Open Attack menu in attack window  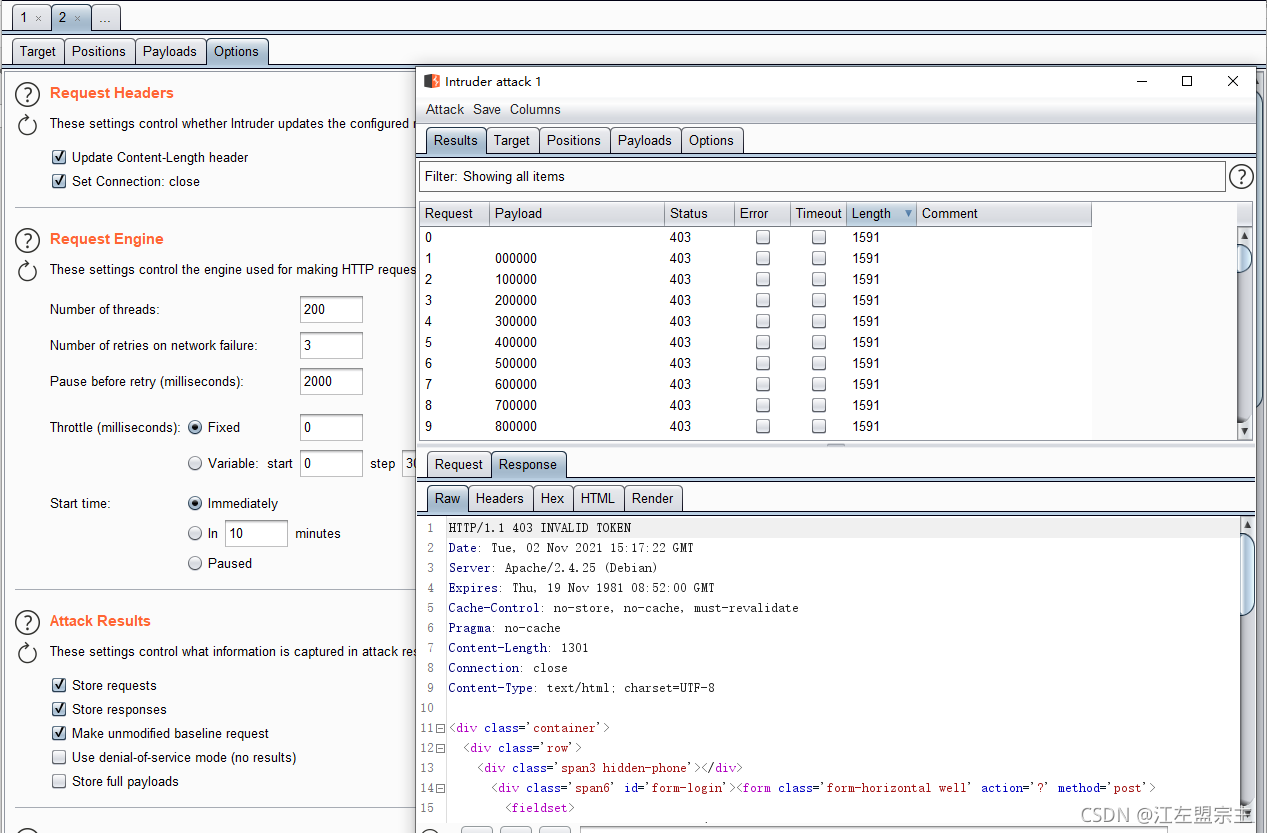(445, 109)
